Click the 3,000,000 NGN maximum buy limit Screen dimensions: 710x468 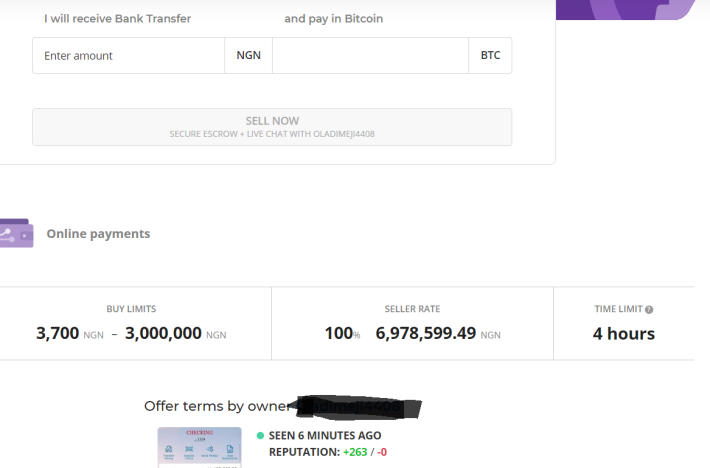click(176, 334)
